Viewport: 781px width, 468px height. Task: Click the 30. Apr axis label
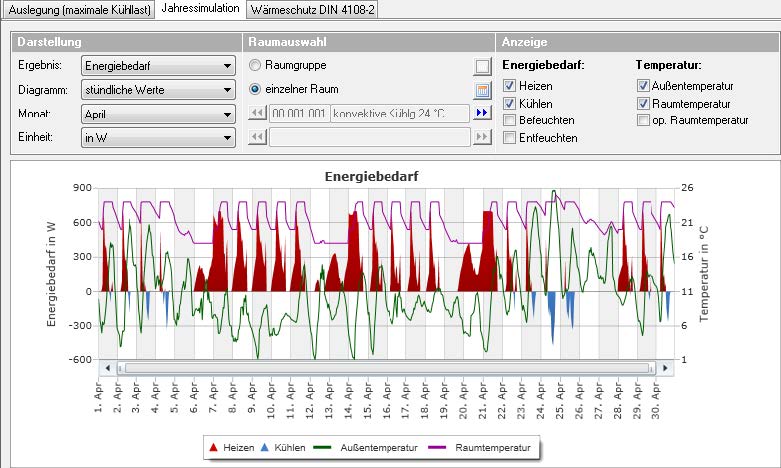656,400
